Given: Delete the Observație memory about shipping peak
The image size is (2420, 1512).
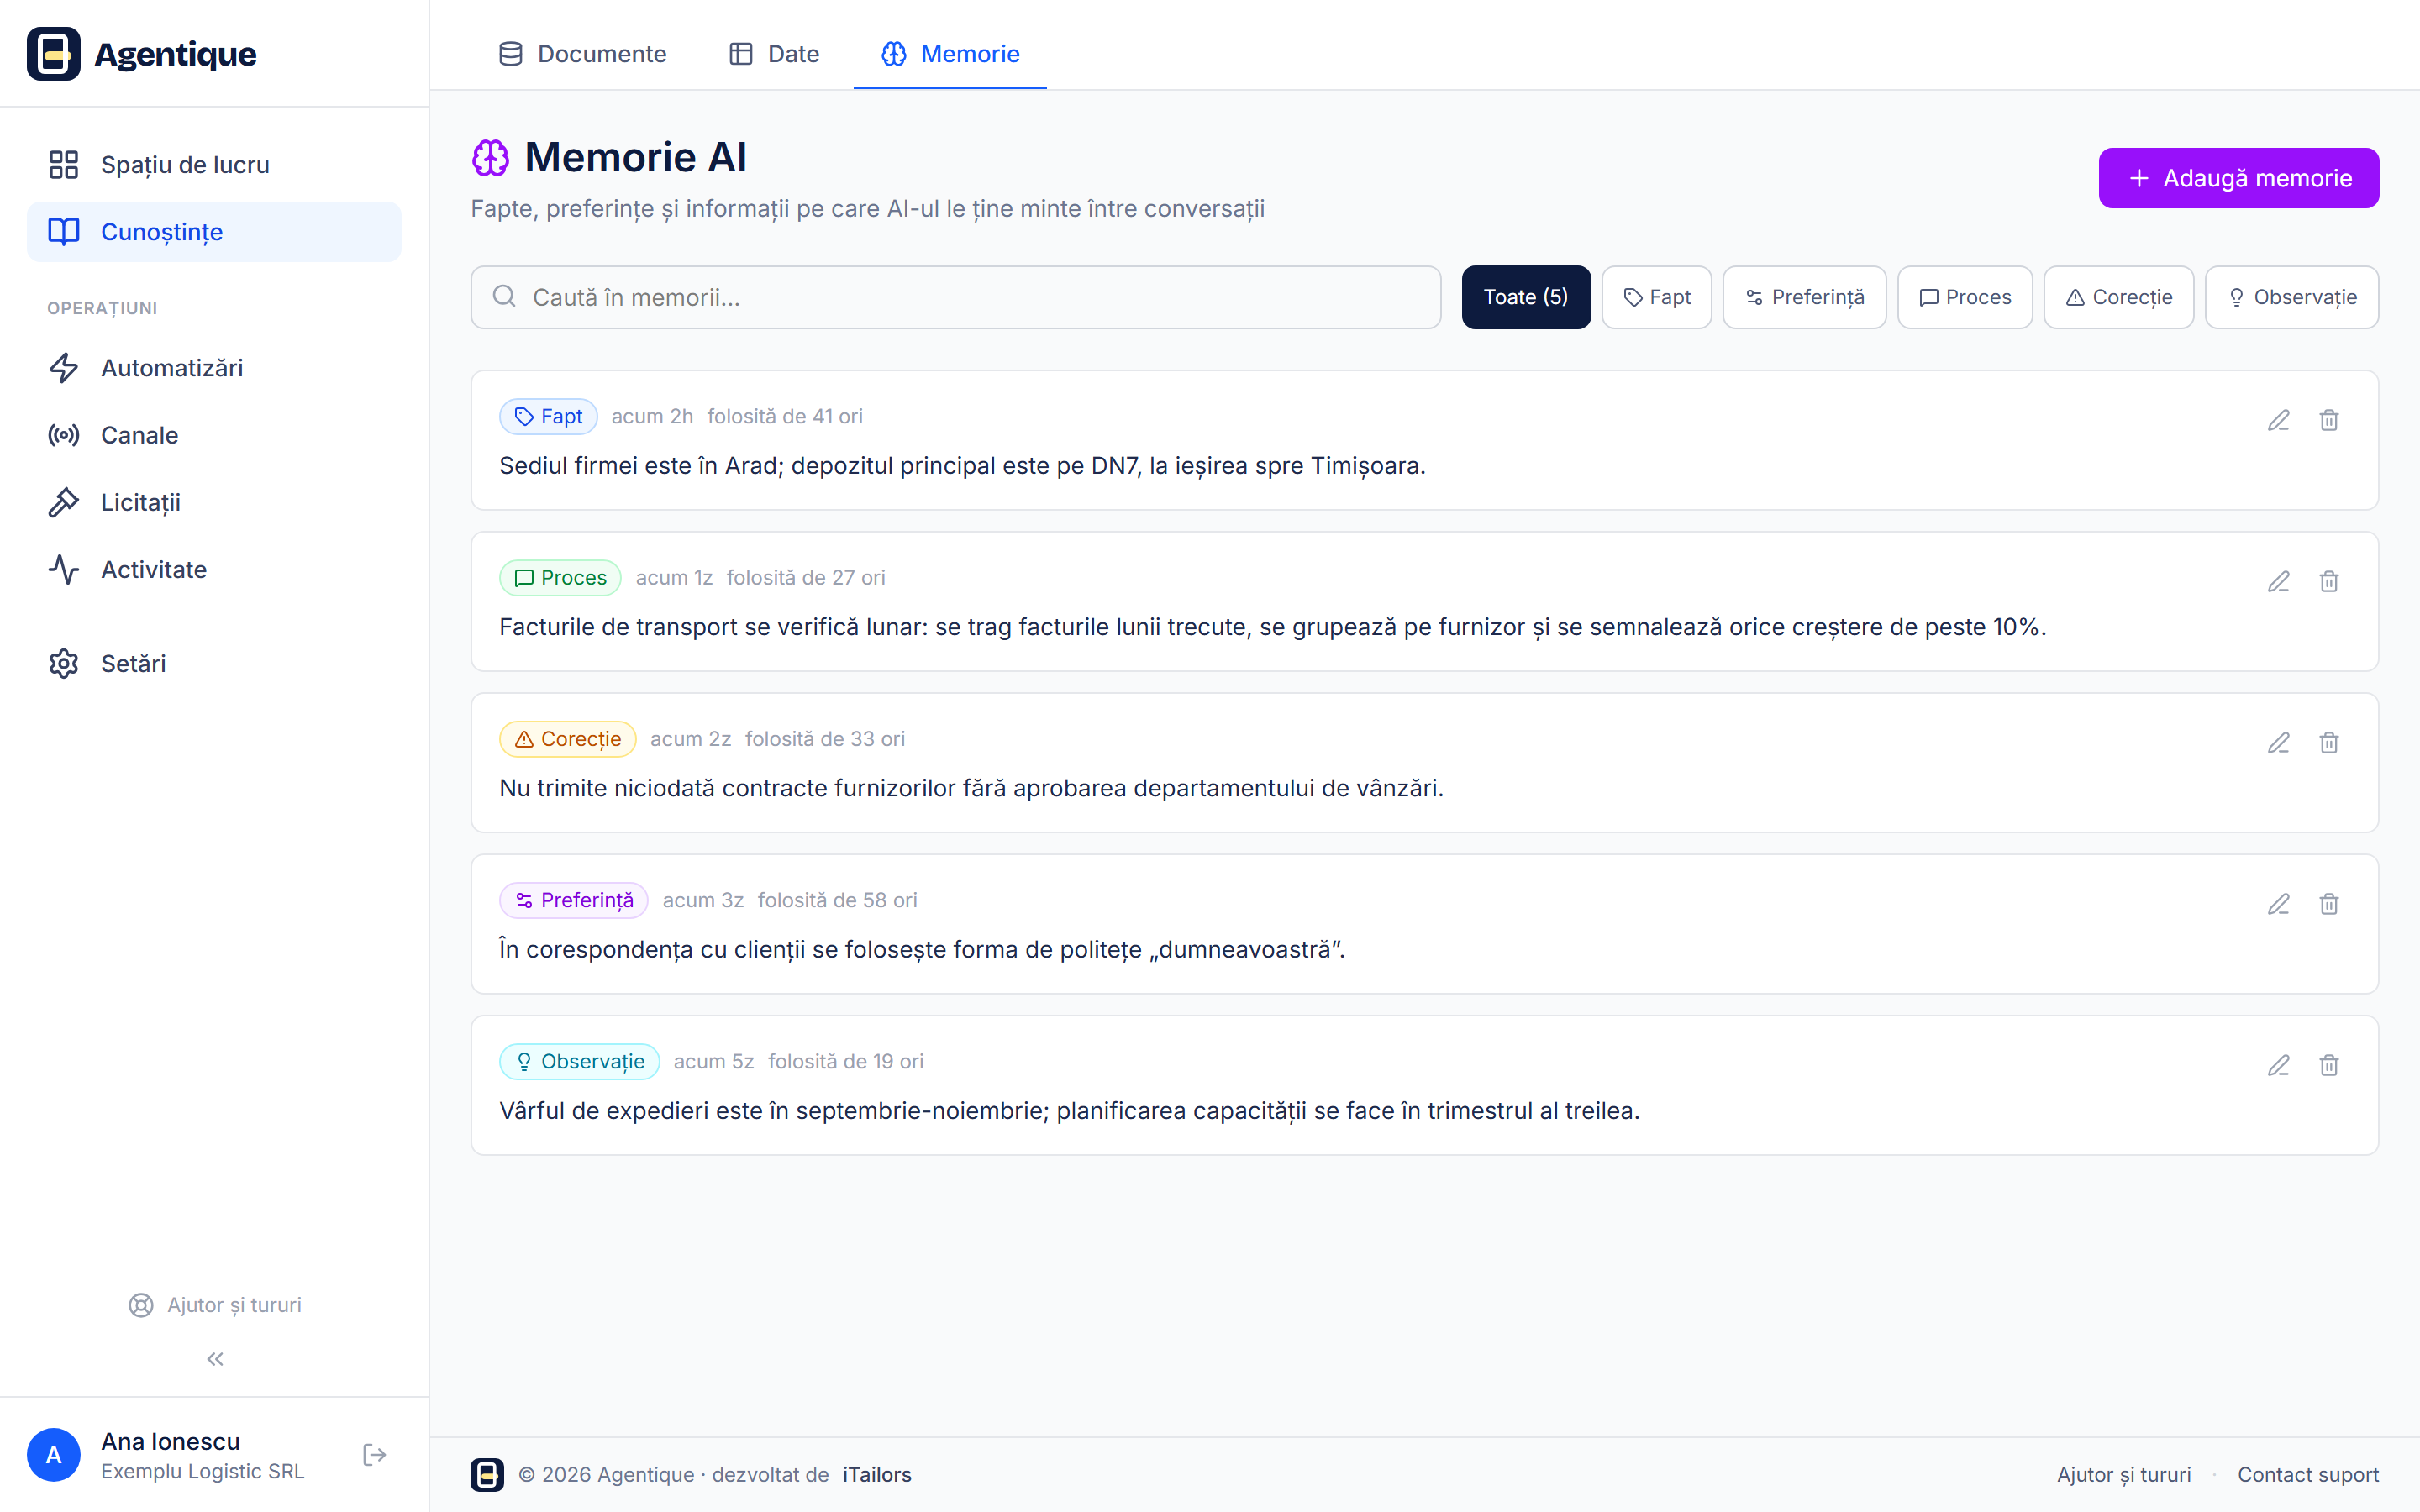Looking at the screenshot, I should click(2329, 1065).
